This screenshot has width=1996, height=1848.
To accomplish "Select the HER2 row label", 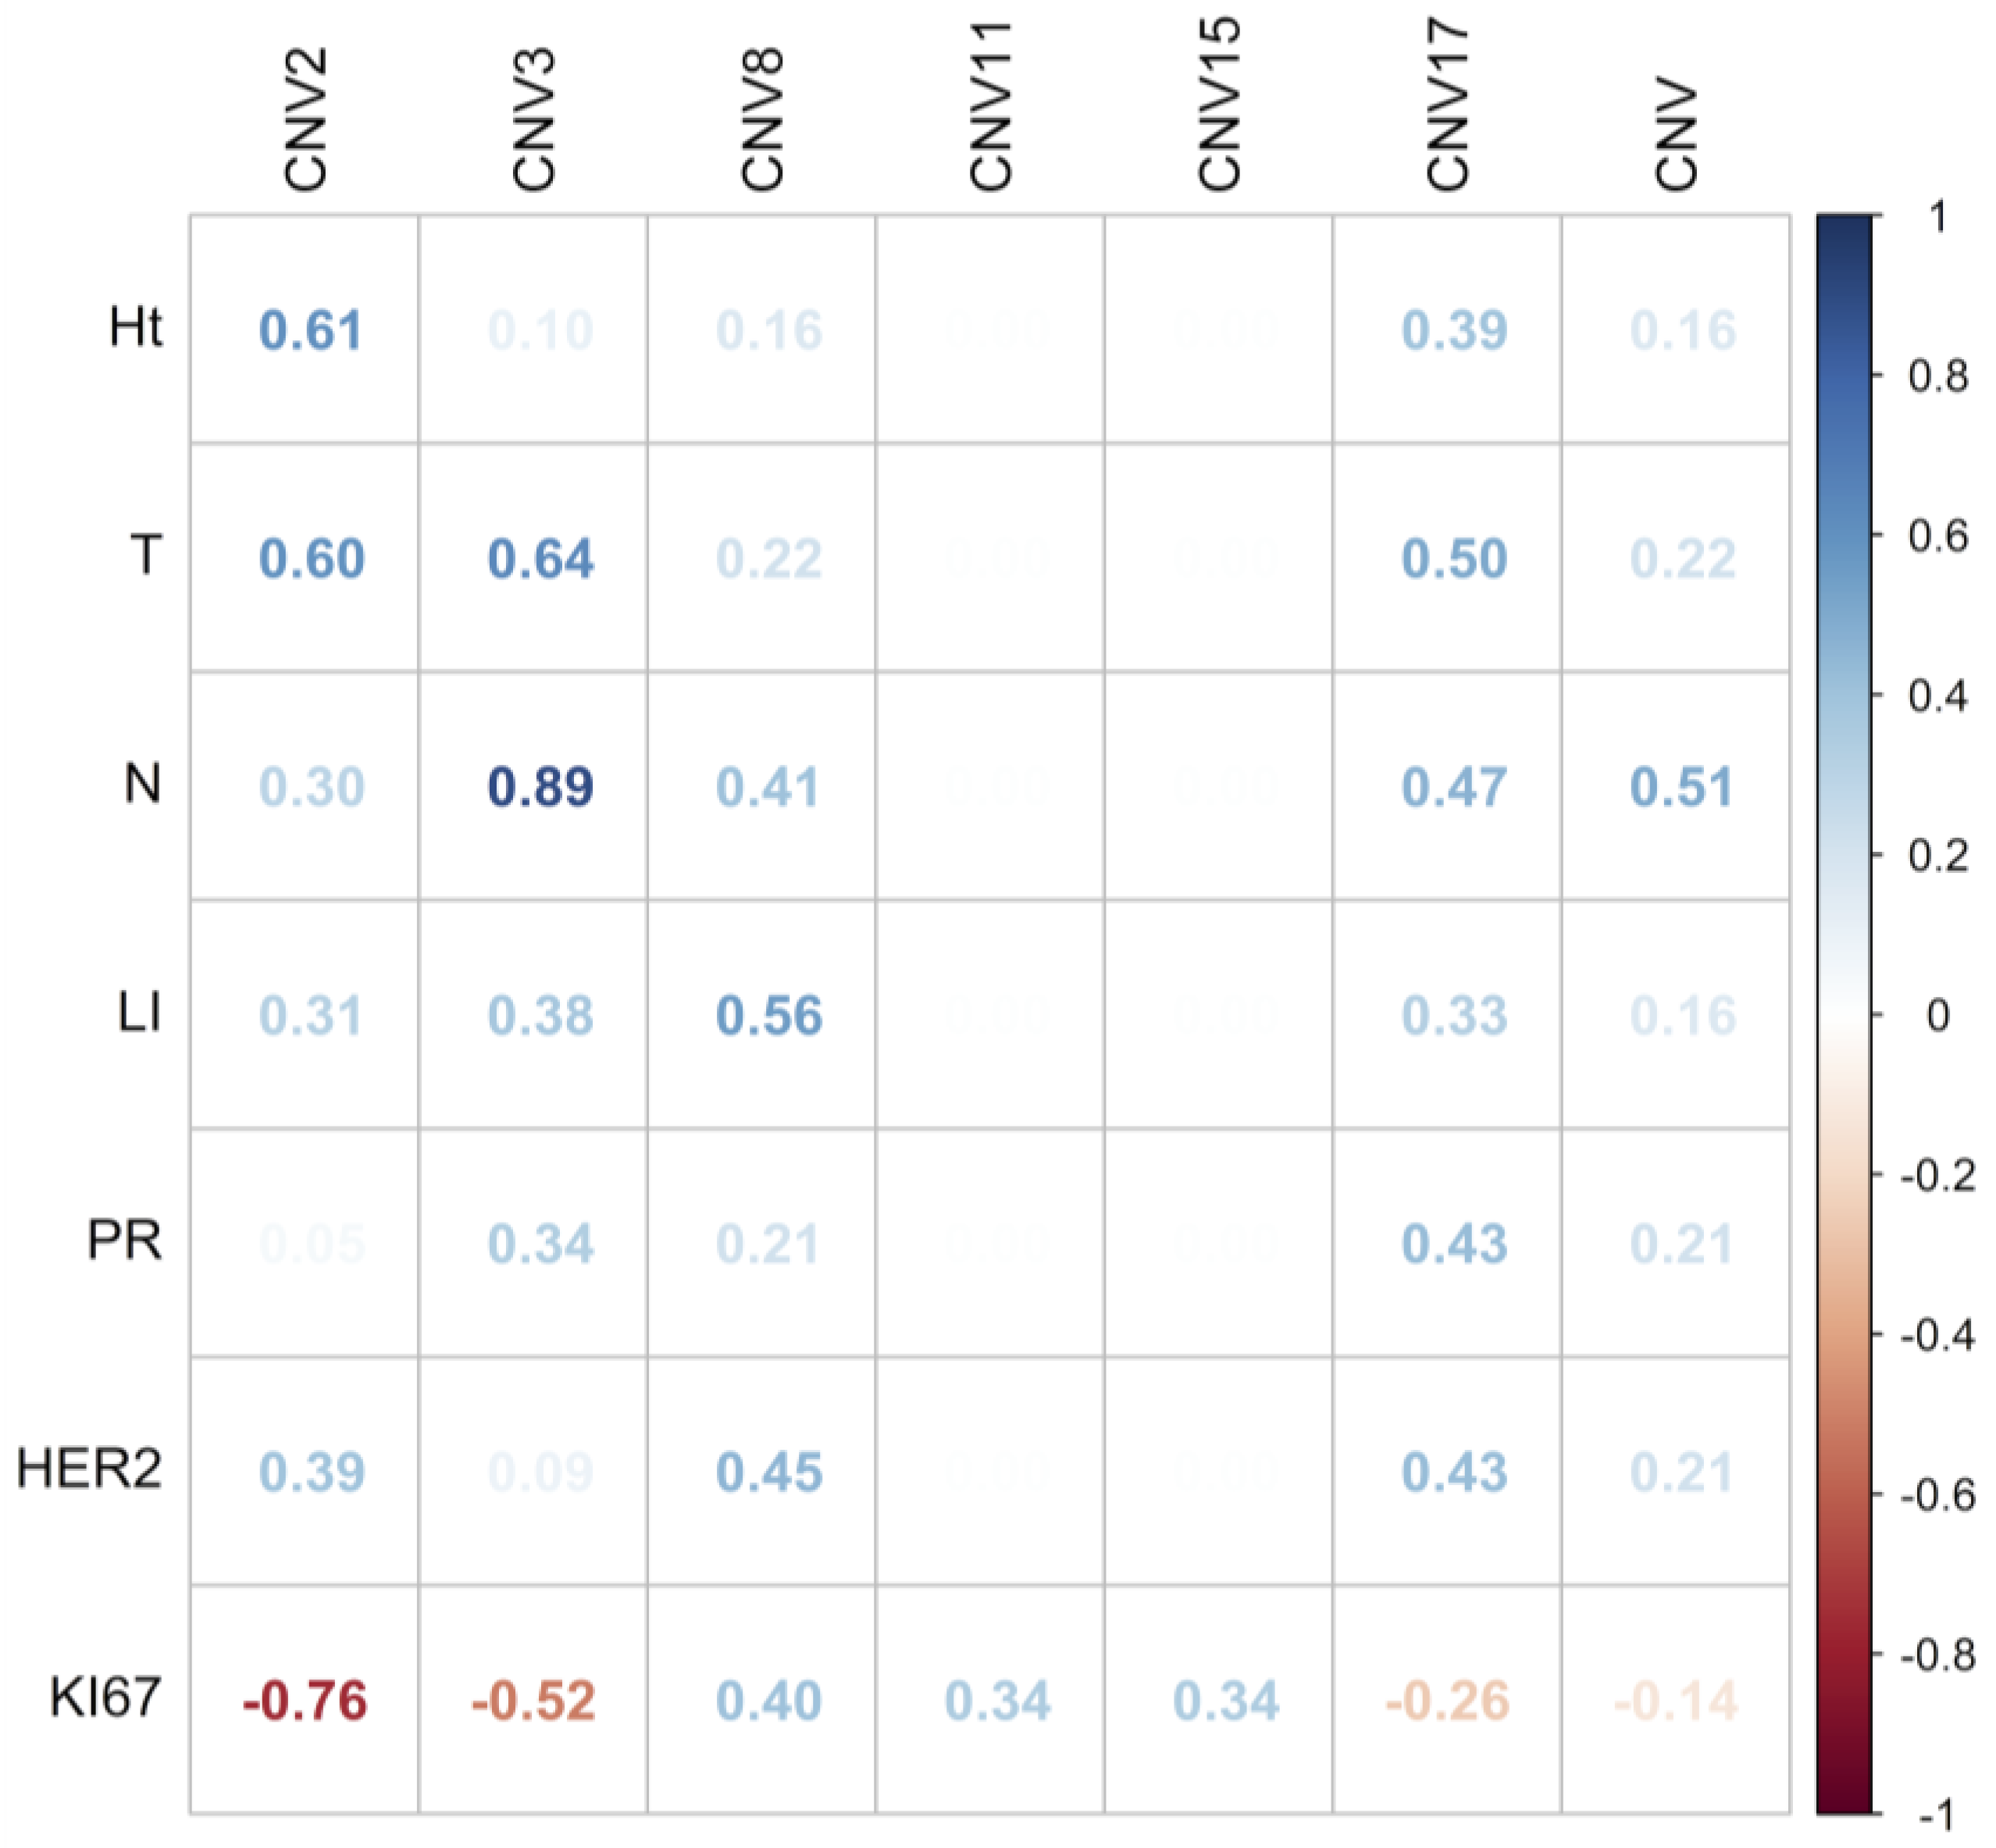I will click(90, 1470).
